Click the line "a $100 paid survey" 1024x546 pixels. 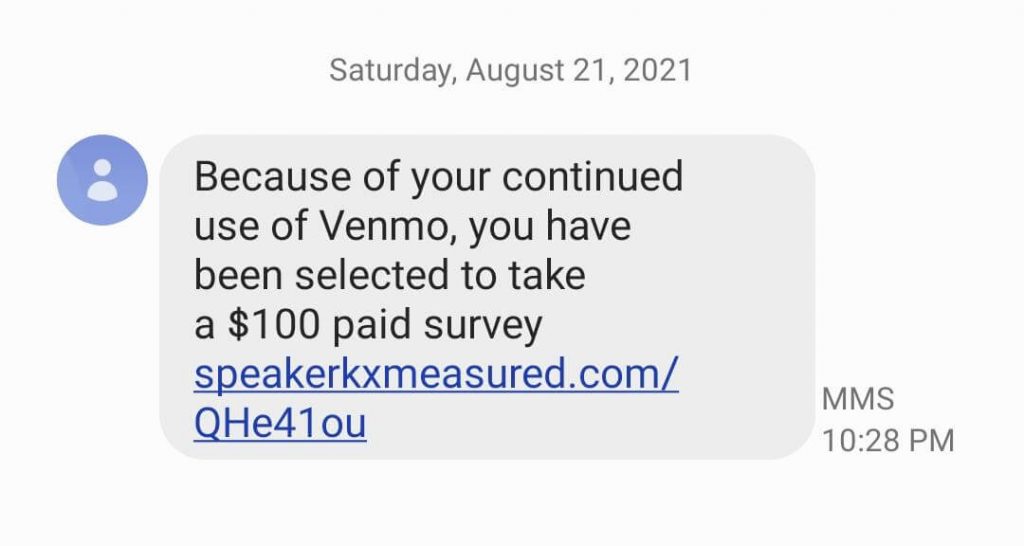click(368, 325)
